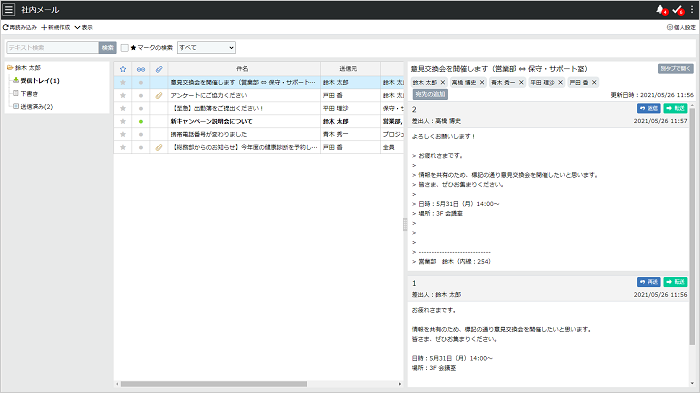The image size is (700, 393).
Task: Open the hamburger menu beside 社内メール
Action: coord(9,9)
